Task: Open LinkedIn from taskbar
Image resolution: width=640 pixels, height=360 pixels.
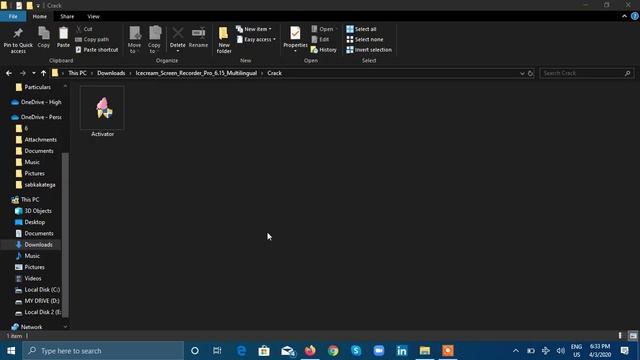Action: pos(402,351)
